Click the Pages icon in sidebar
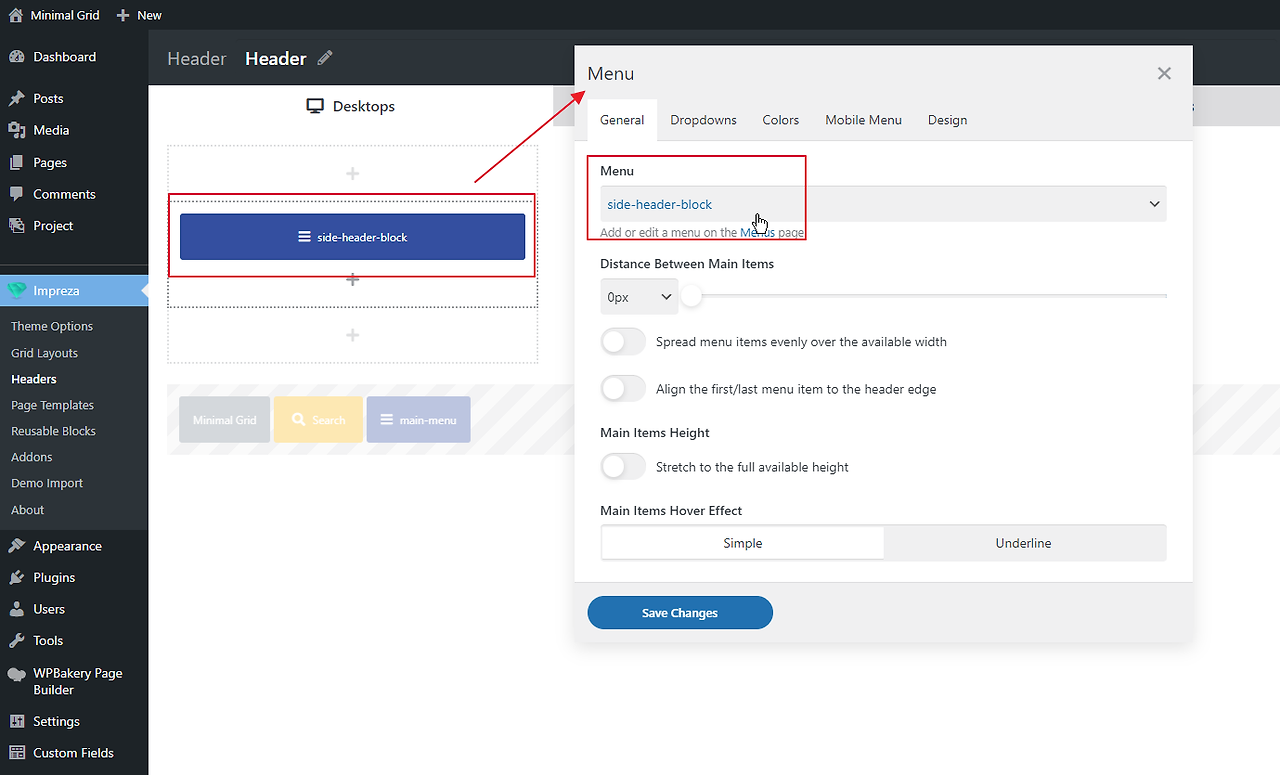 click(x=16, y=162)
